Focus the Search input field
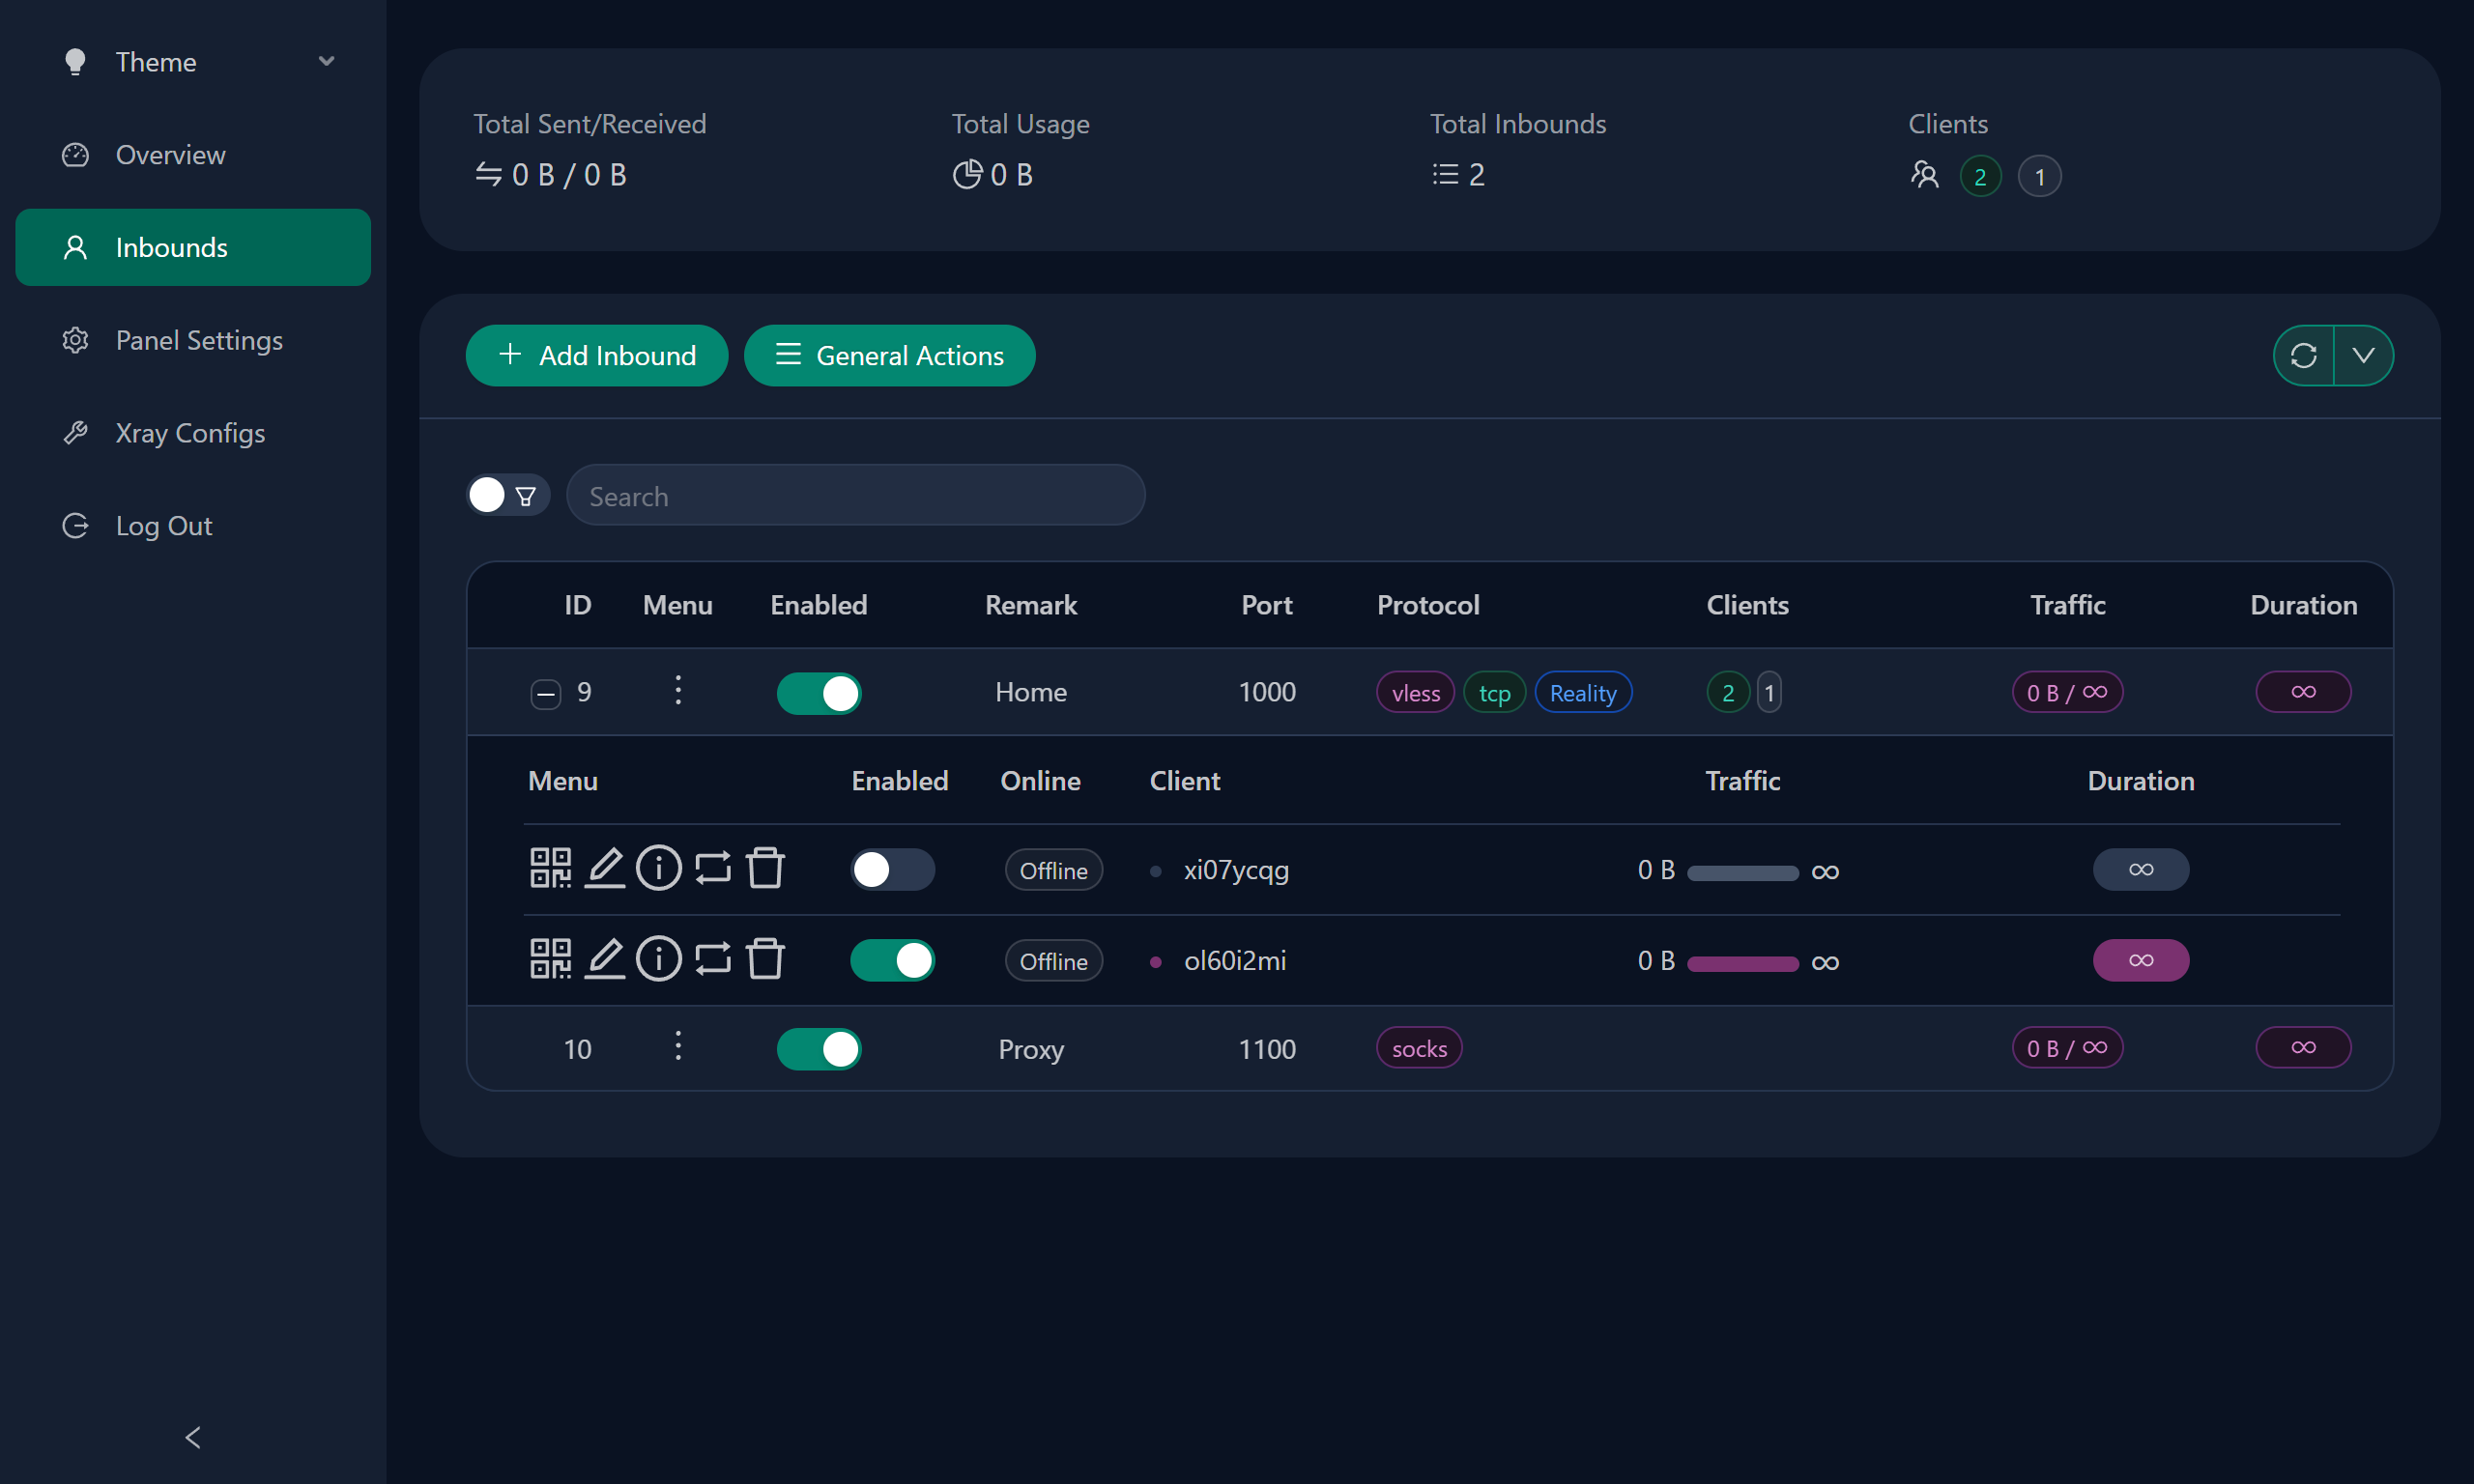The height and width of the screenshot is (1484, 2474). pyautogui.click(x=855, y=495)
